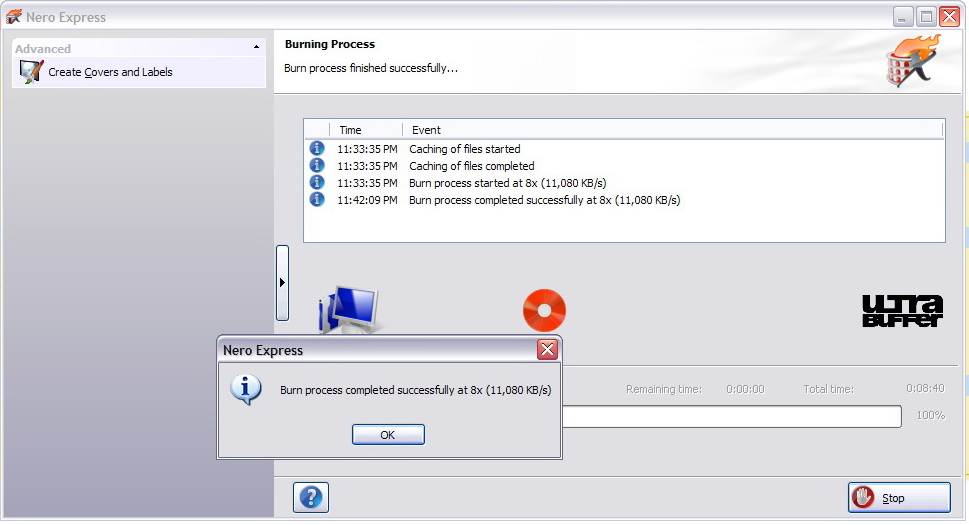The height and width of the screenshot is (525, 969).
Task: Click the burn progress bar
Action: click(732, 416)
